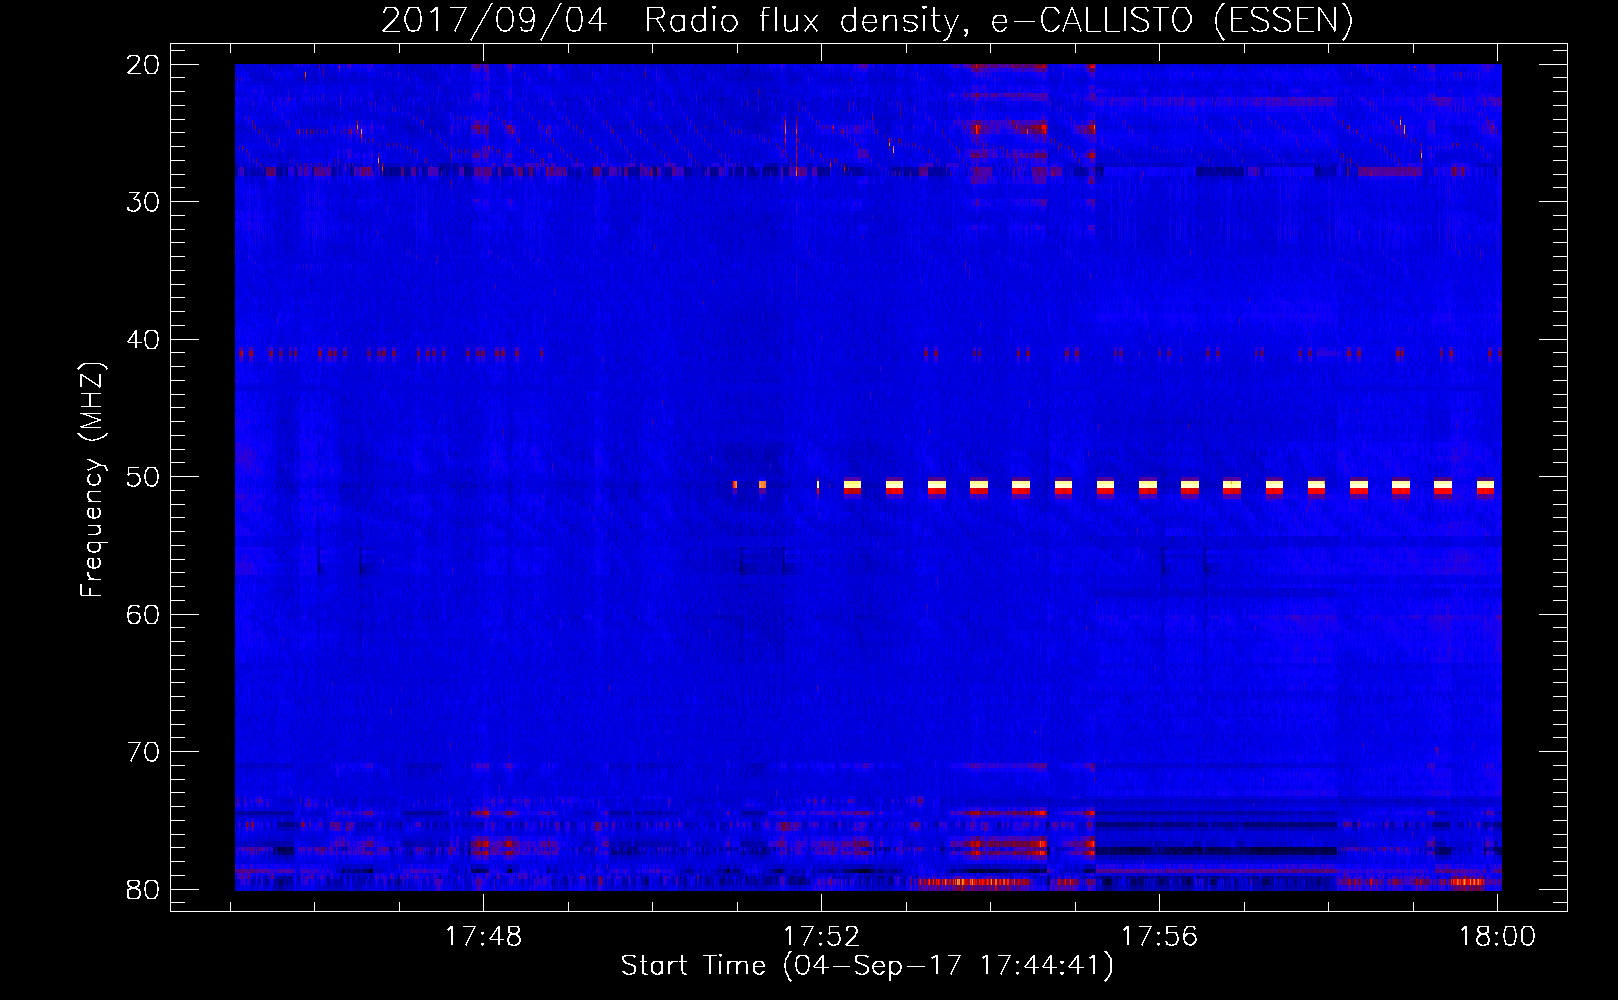Click the 40 MHz frequency label

[x=143, y=340]
